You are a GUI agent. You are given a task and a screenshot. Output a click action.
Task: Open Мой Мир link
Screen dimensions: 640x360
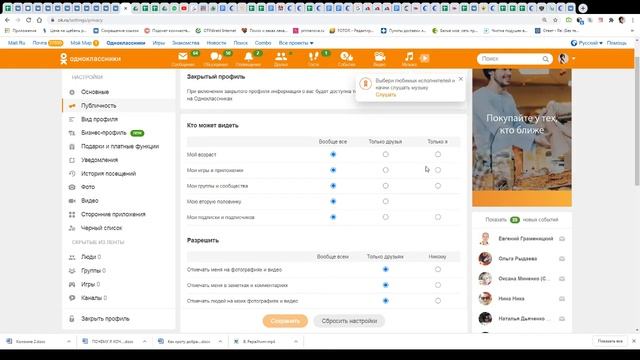[81, 43]
